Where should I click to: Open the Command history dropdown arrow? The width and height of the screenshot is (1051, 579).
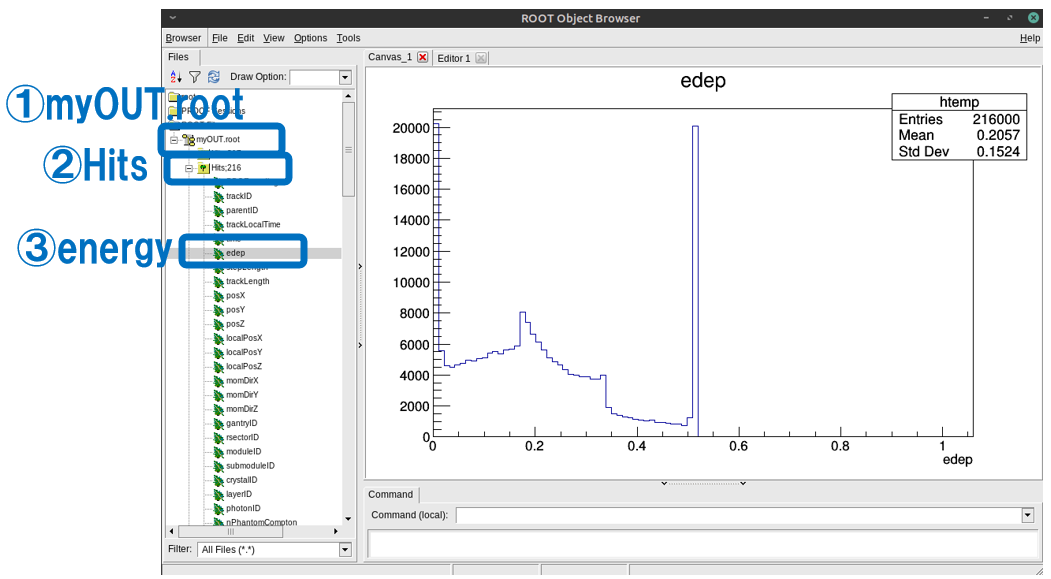click(1028, 515)
